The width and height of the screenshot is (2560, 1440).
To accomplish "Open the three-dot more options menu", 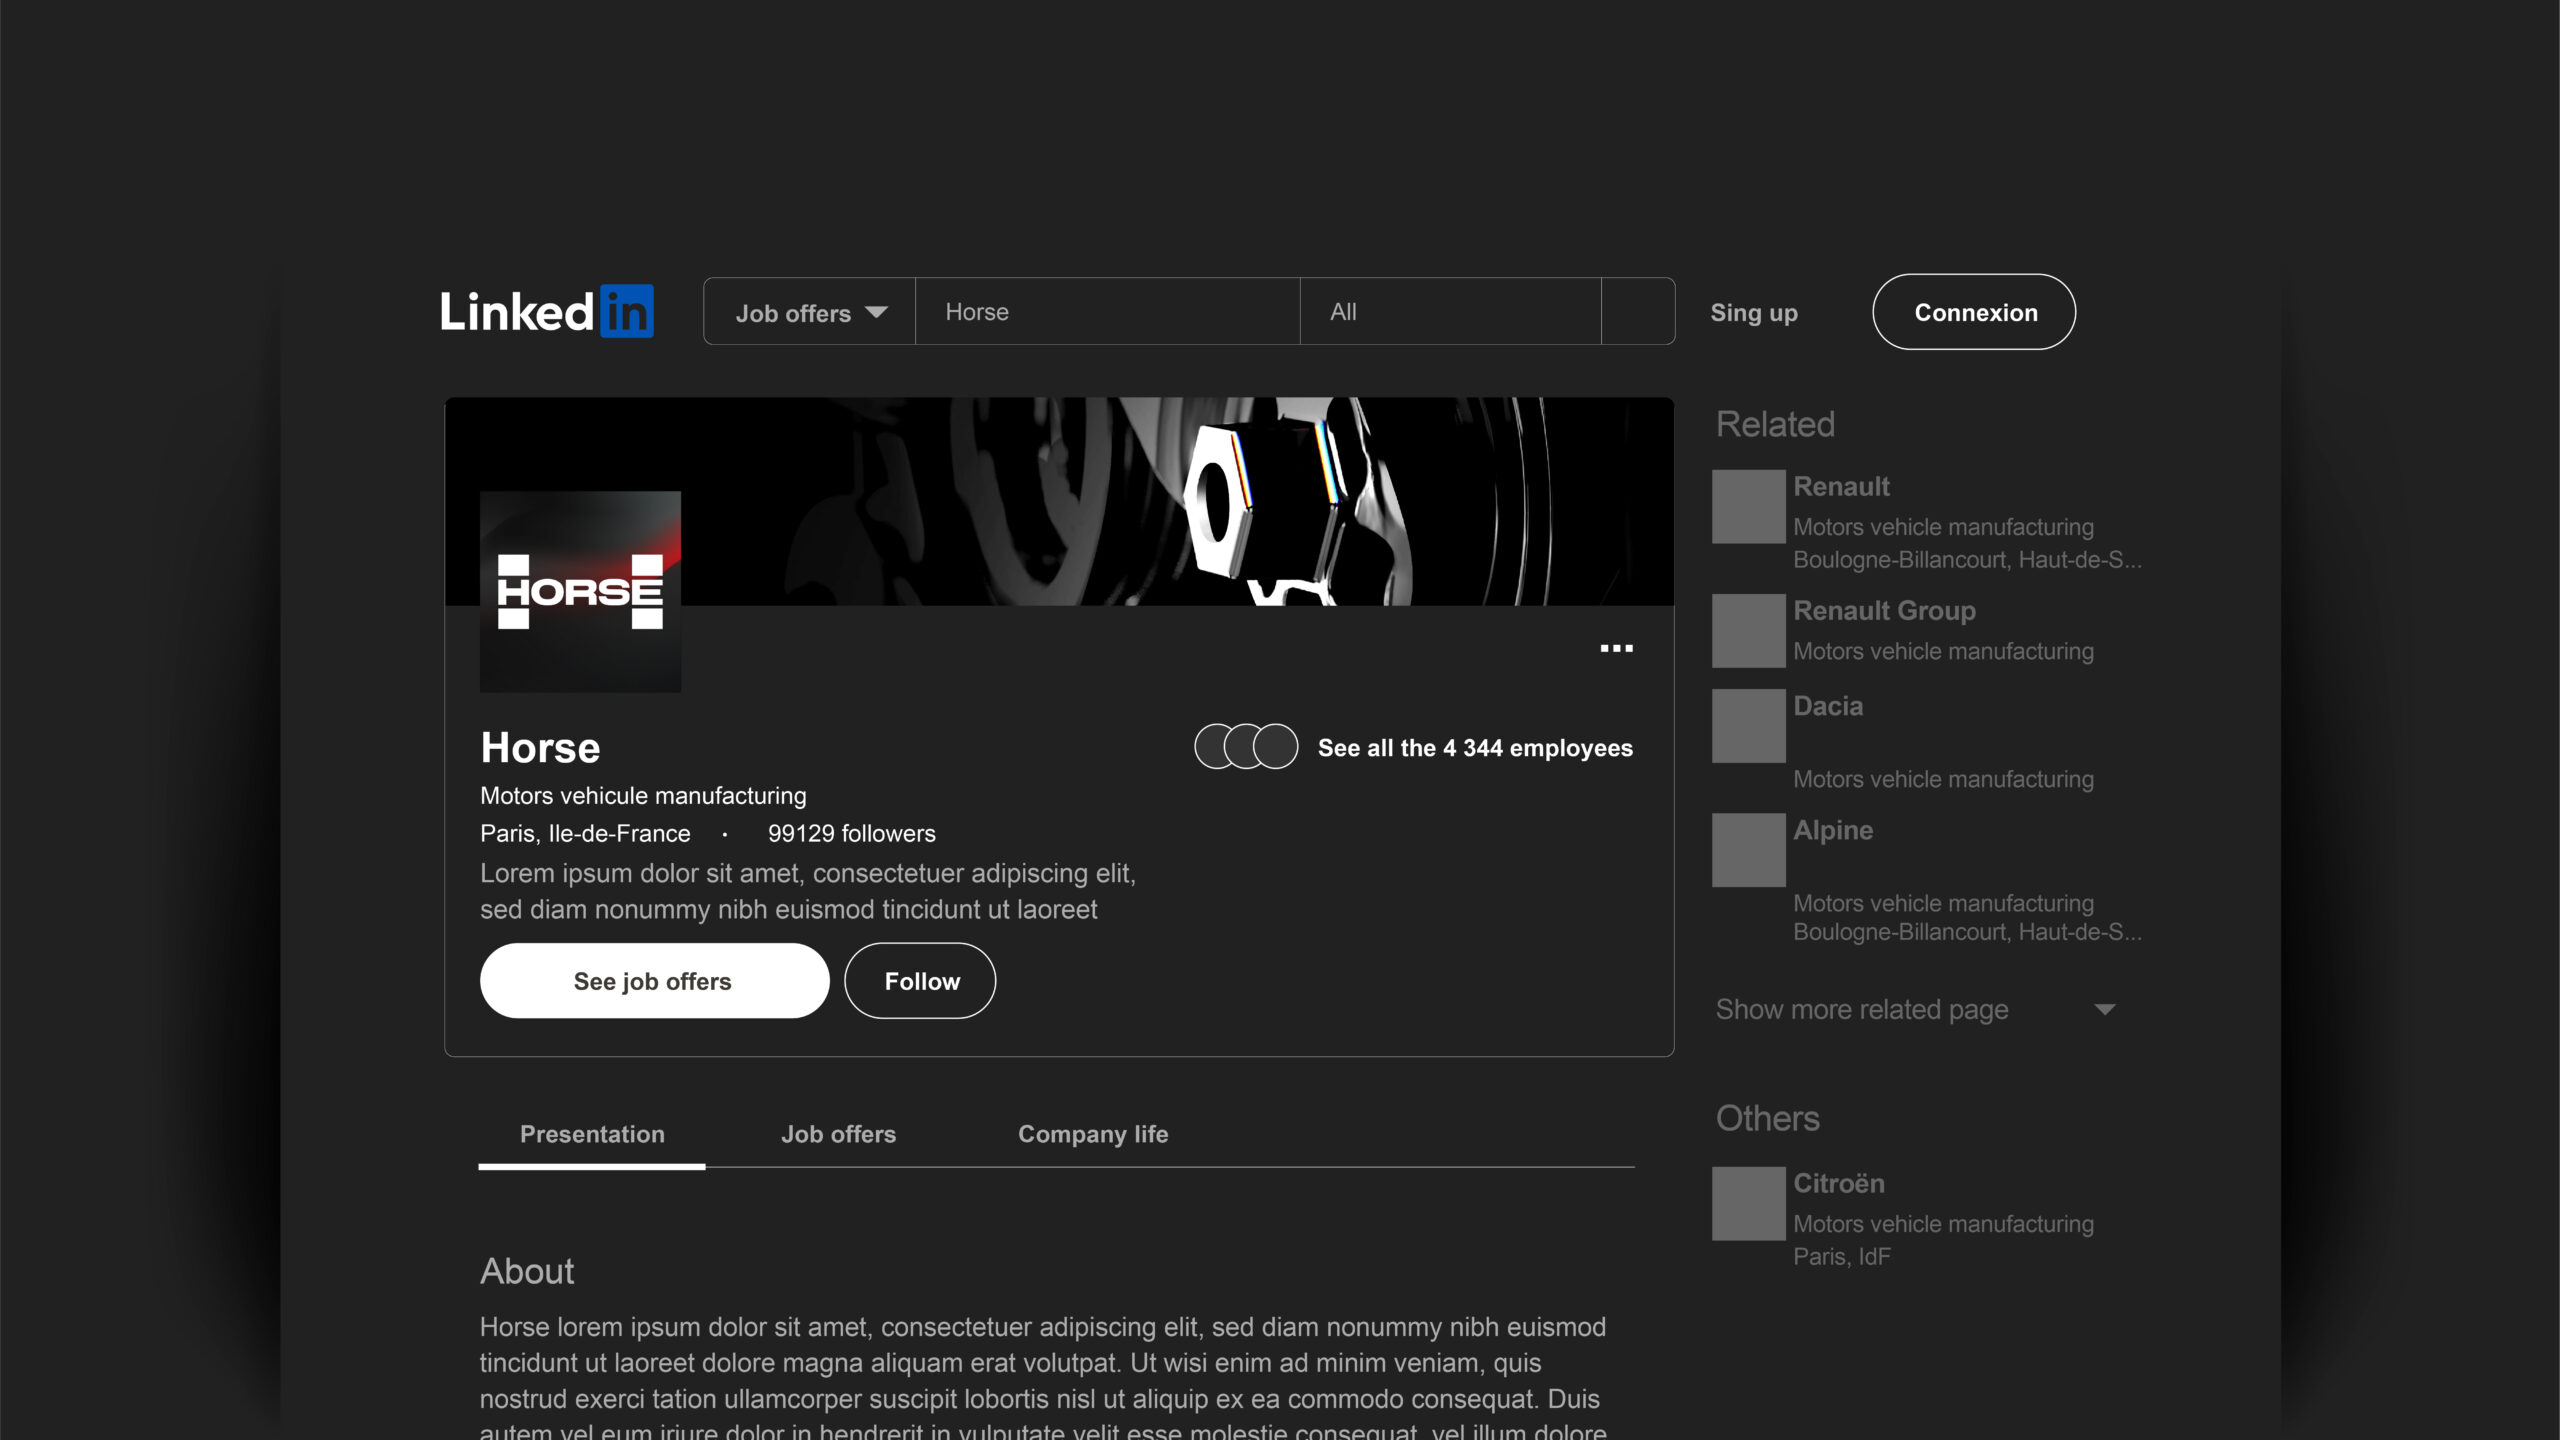I will point(1617,649).
